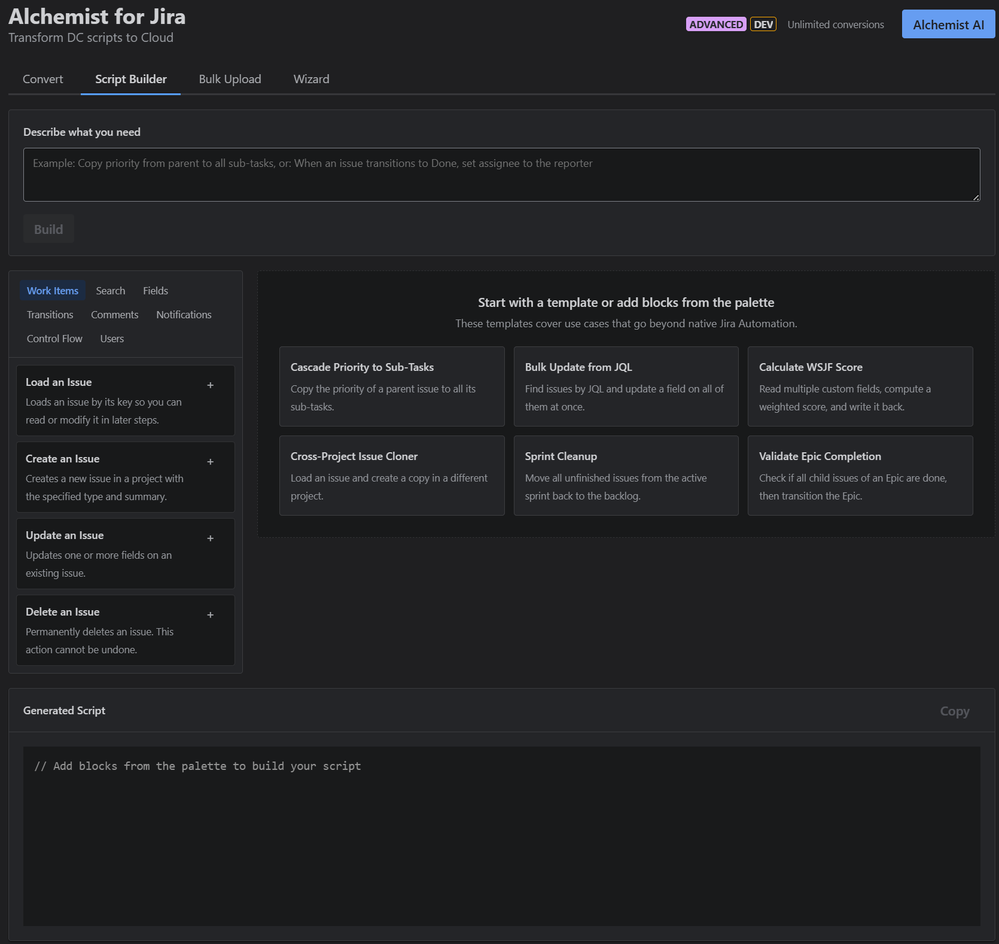Click the Generated Script heading
This screenshot has height=944, width=999.
64,710
